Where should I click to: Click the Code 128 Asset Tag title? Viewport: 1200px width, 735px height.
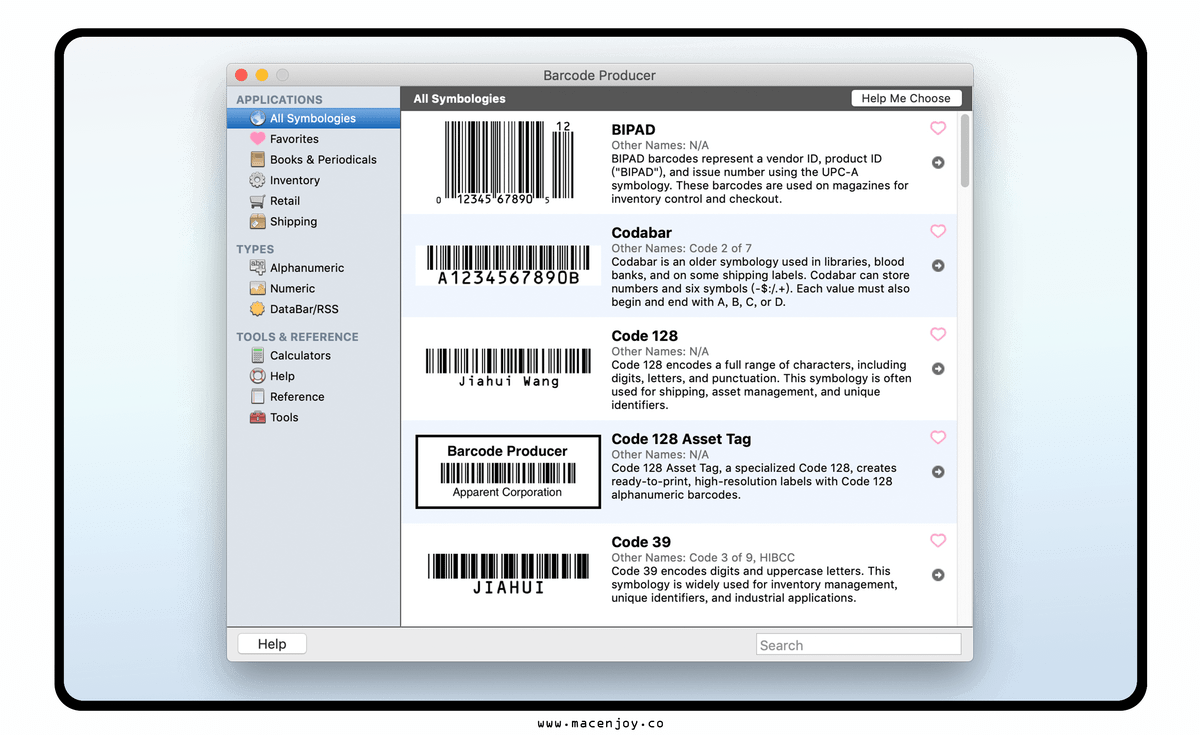(681, 439)
